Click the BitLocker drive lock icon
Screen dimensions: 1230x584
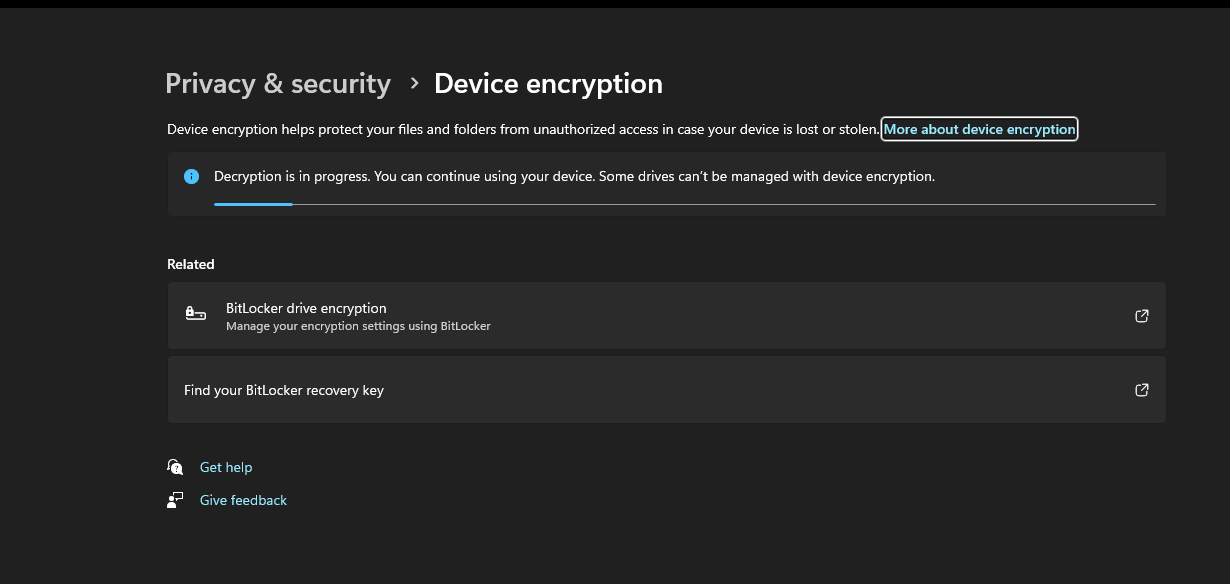196,314
